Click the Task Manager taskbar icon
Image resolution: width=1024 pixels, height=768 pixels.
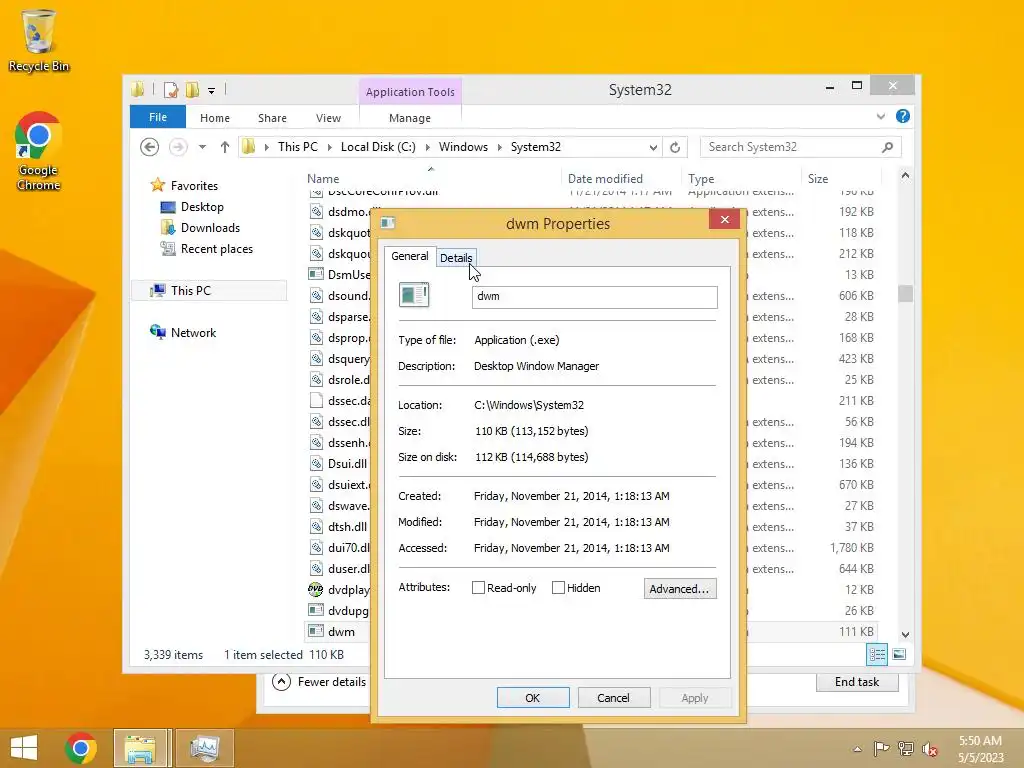tap(204, 748)
